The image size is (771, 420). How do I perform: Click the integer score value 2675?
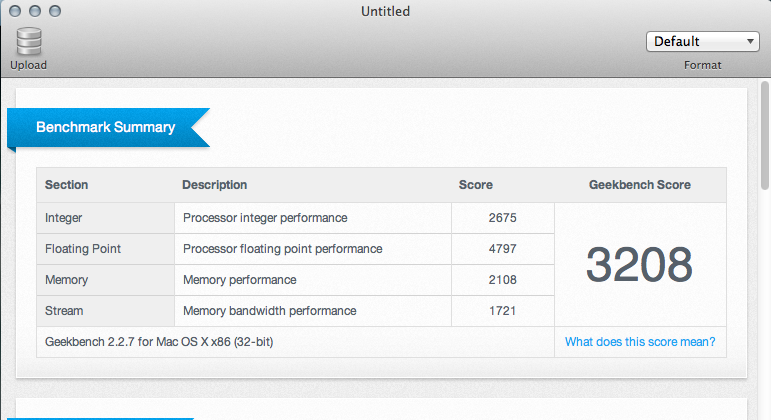(x=502, y=217)
